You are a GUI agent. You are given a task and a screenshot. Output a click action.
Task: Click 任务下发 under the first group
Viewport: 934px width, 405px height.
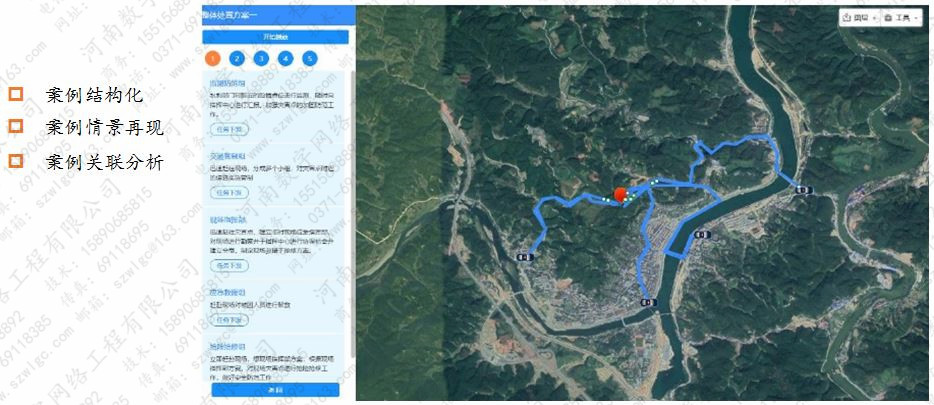[x=228, y=129]
